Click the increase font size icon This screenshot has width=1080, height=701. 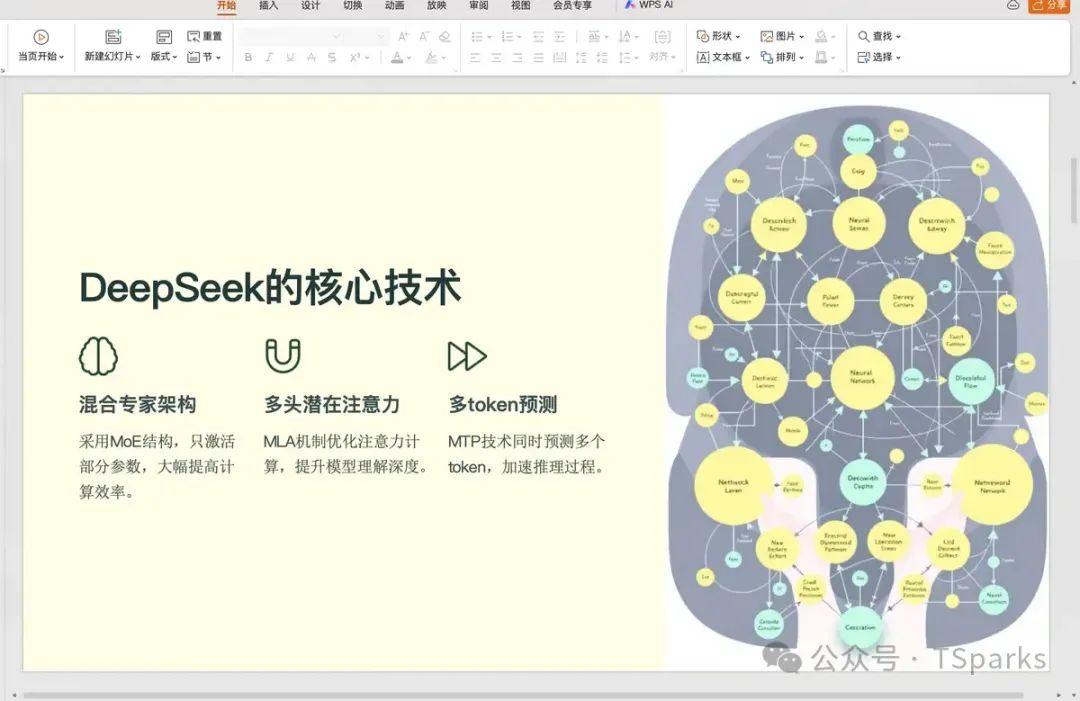pyautogui.click(x=404, y=36)
